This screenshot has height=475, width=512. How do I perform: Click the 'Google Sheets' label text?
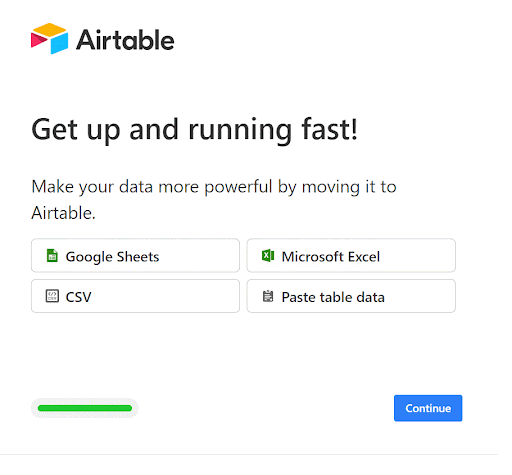point(112,257)
